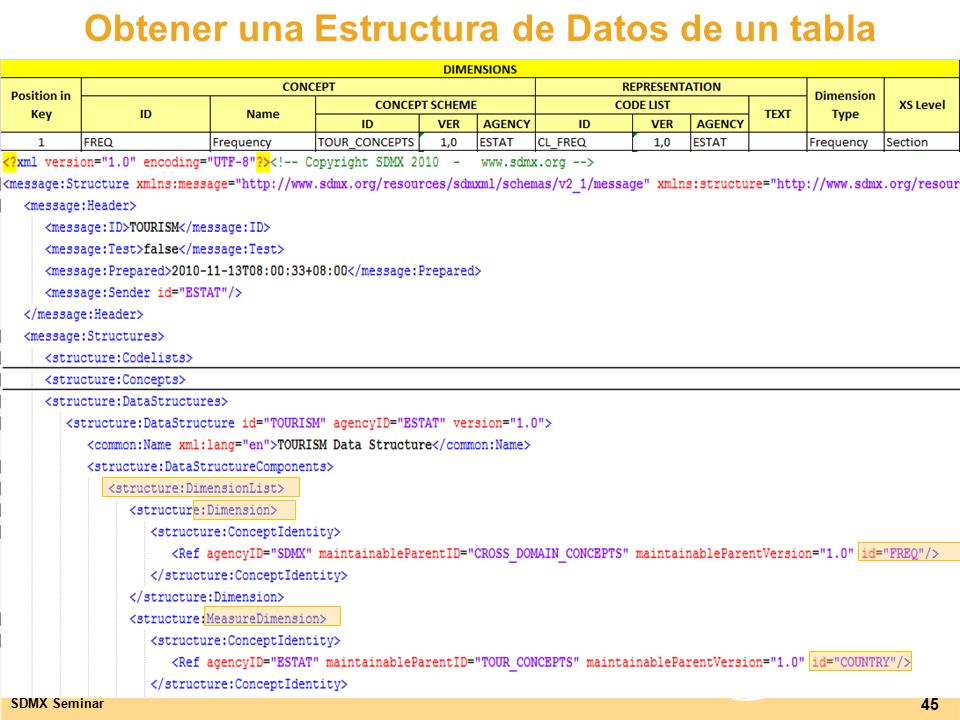Click the 'SDMX Seminar' footer text
Image resolution: width=960 pixels, height=720 pixels.
coord(58,703)
